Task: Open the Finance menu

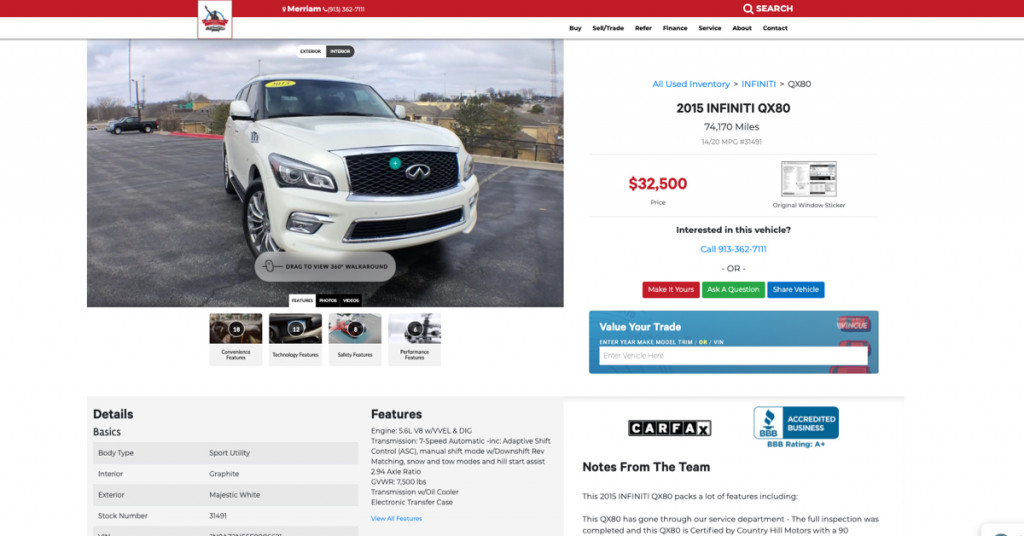Action: tap(675, 28)
